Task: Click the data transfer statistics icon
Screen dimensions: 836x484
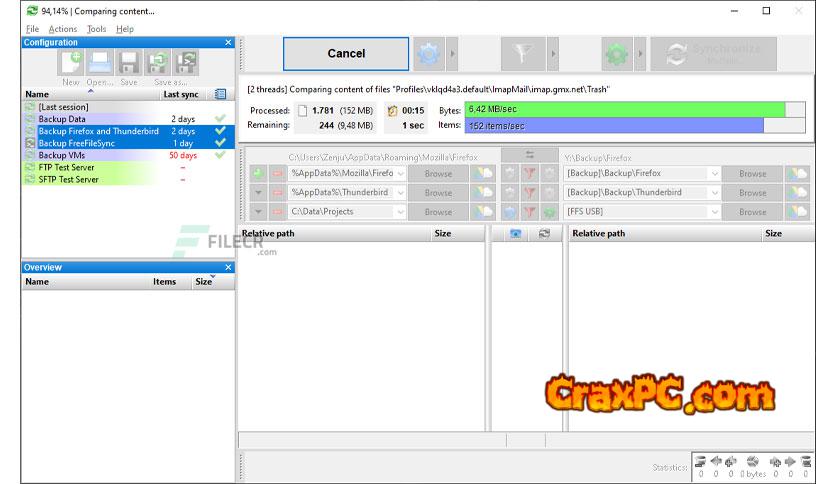Action: coord(753,461)
